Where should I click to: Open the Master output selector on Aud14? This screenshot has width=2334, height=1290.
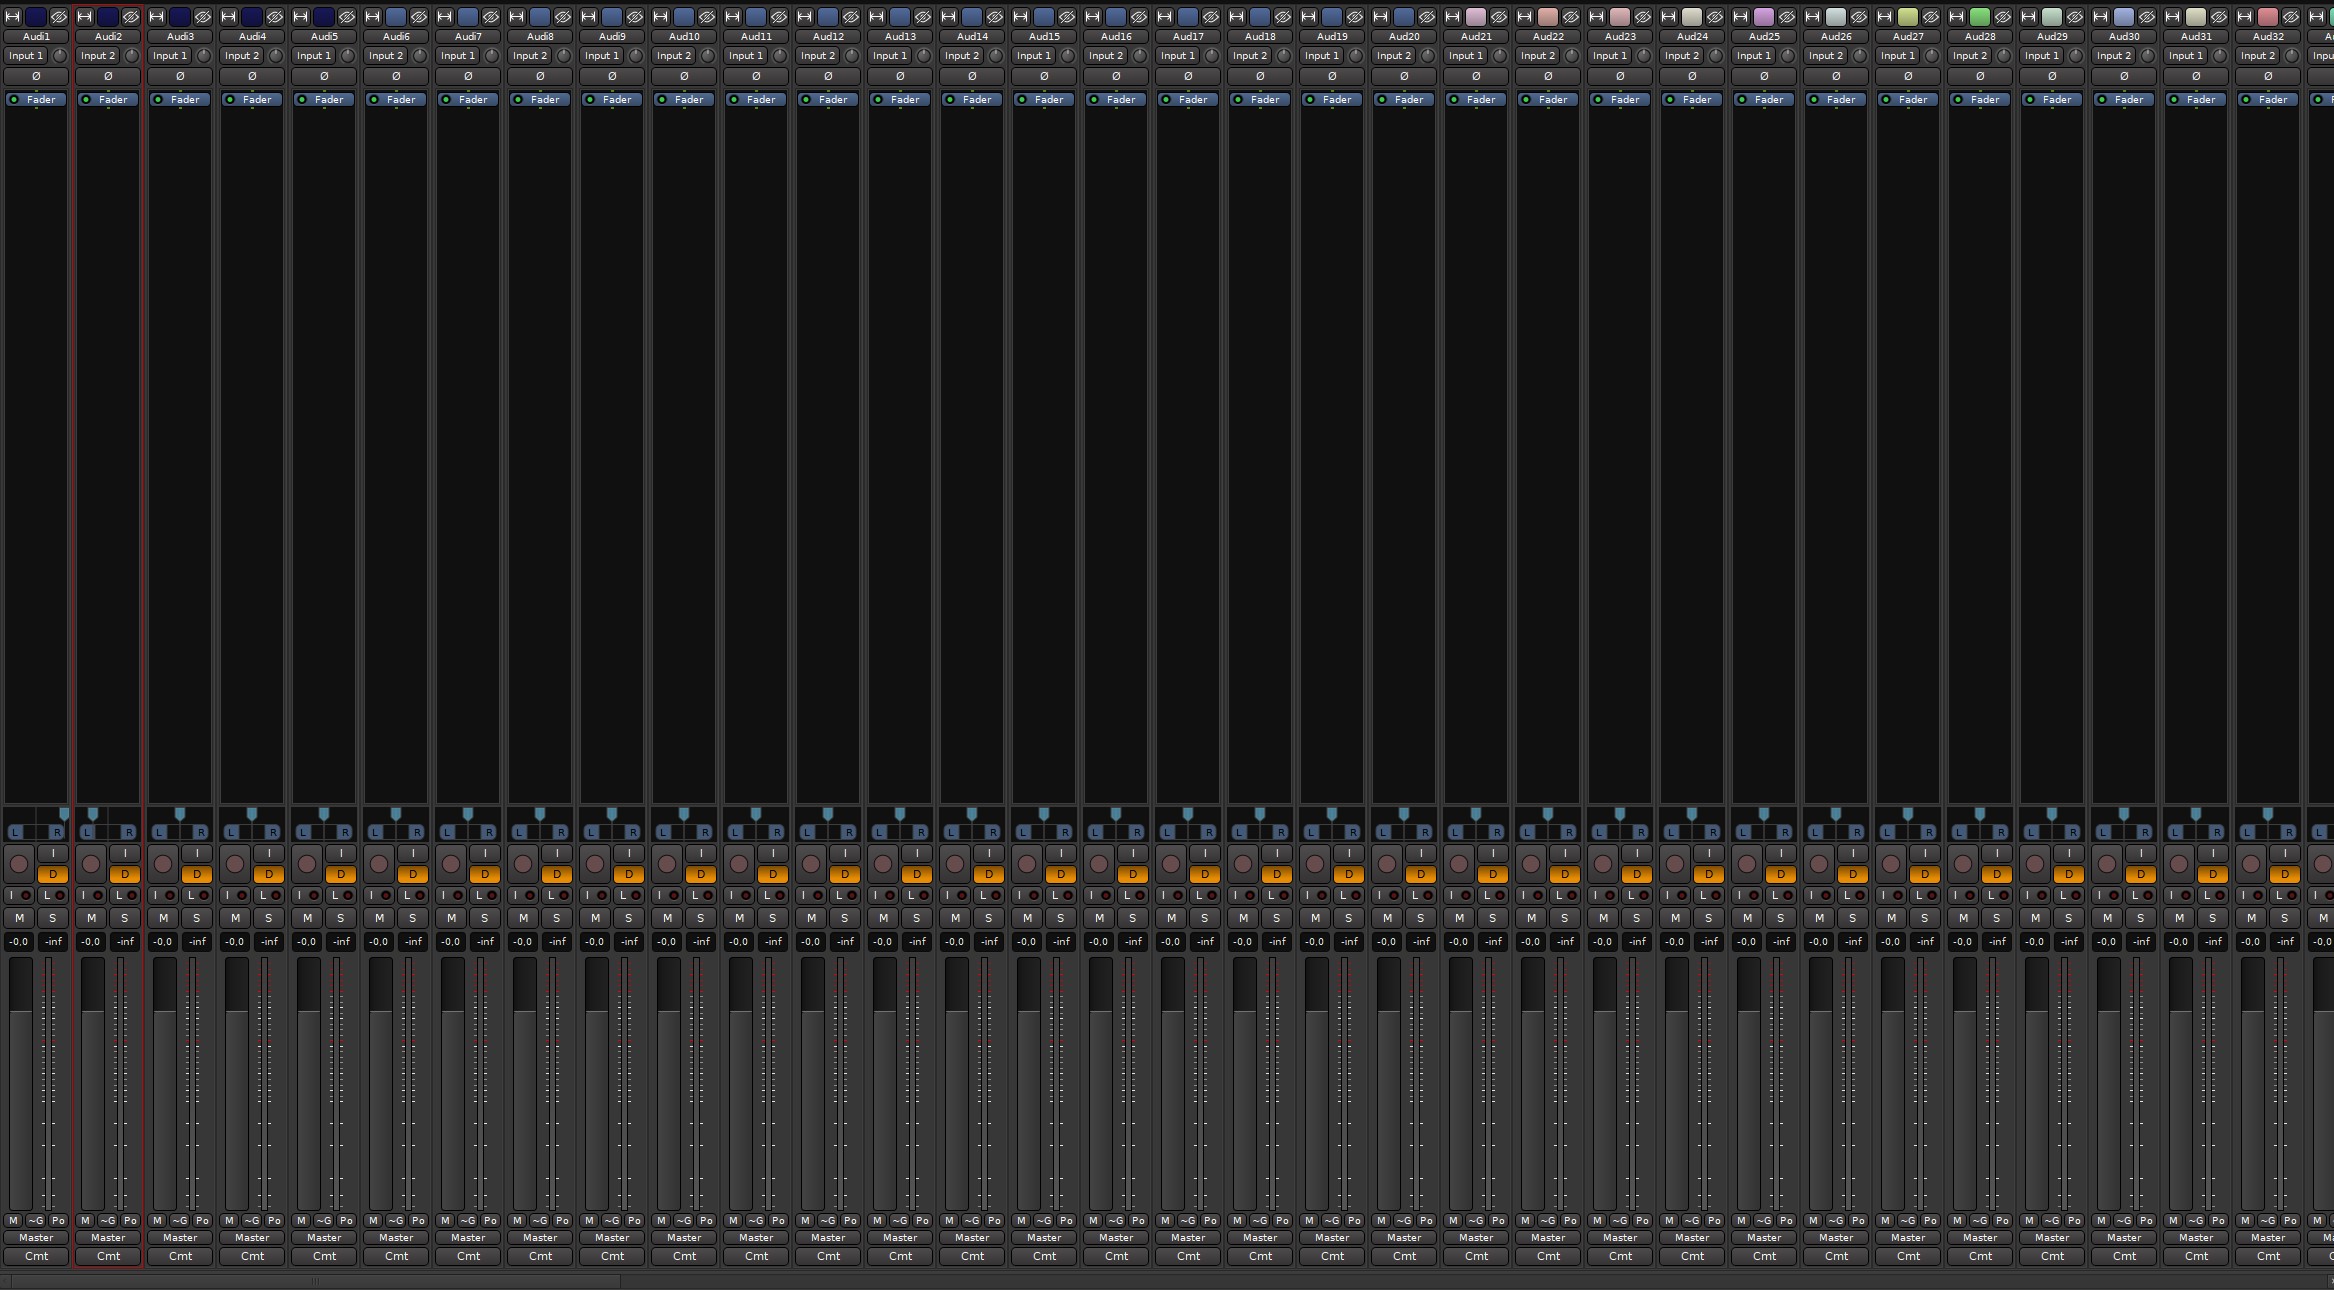(972, 1238)
